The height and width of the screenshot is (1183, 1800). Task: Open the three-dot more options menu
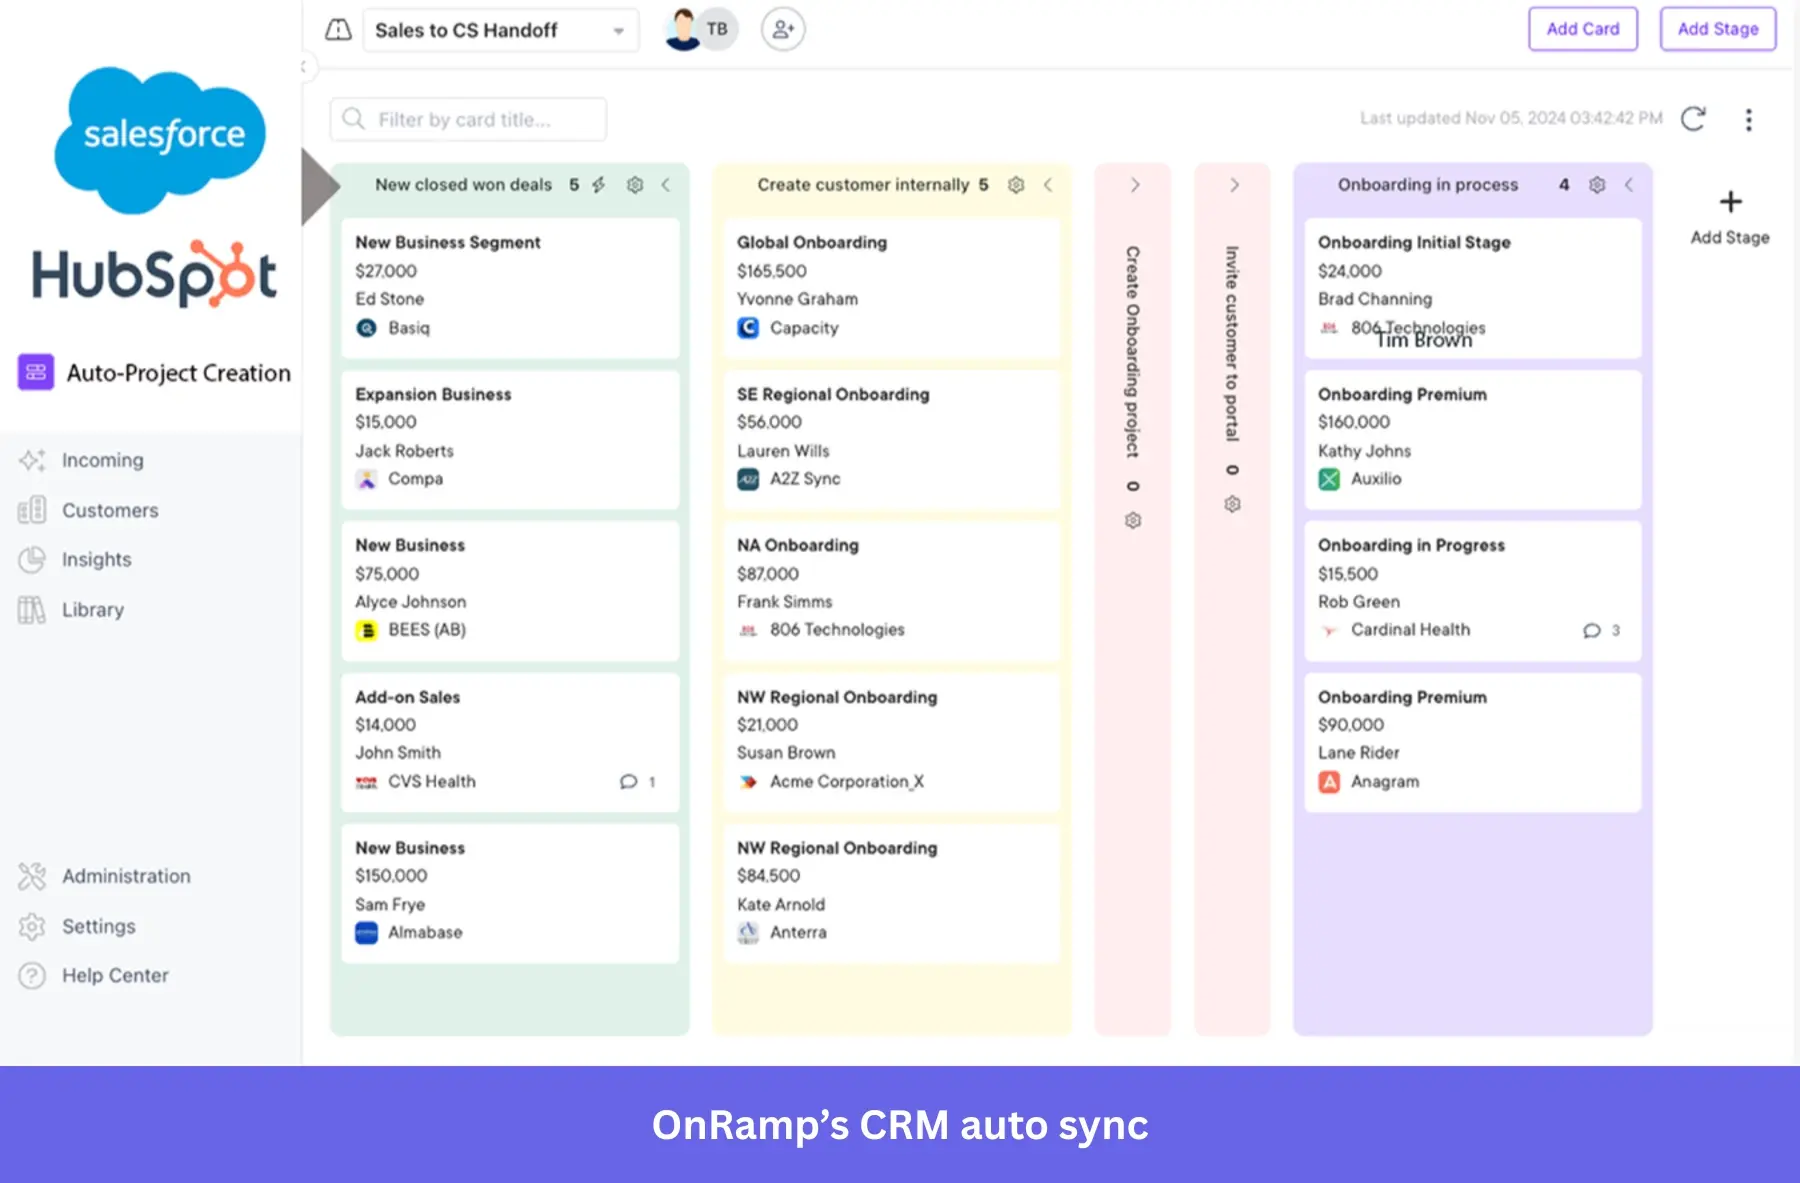point(1749,120)
